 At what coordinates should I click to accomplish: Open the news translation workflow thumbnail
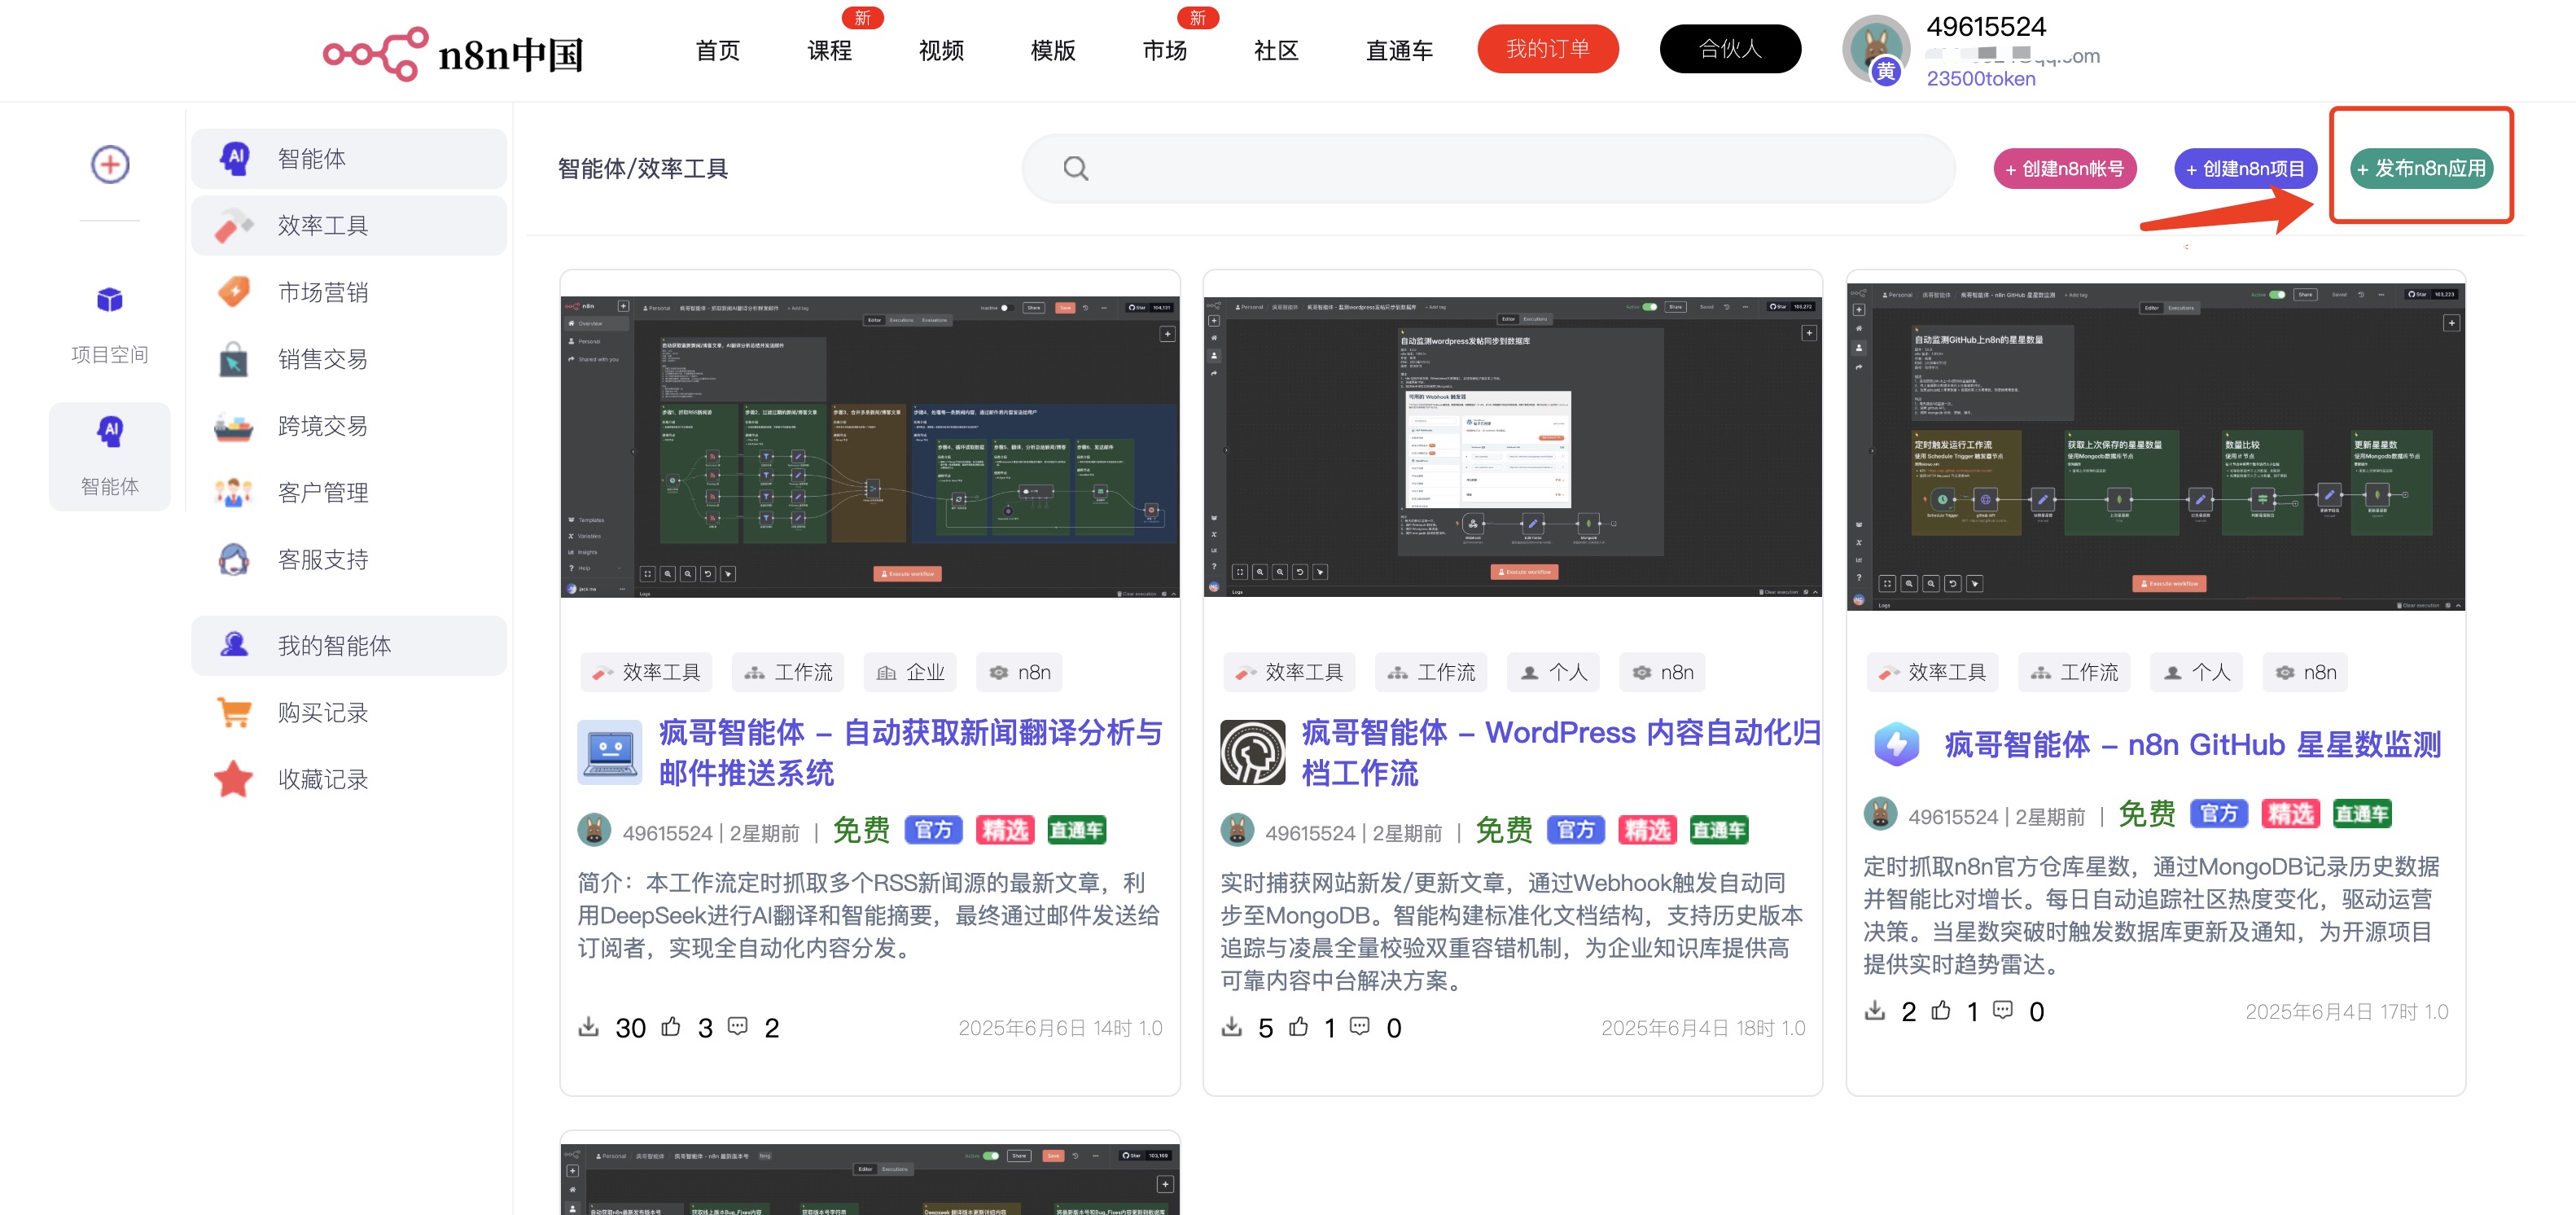coord(870,447)
